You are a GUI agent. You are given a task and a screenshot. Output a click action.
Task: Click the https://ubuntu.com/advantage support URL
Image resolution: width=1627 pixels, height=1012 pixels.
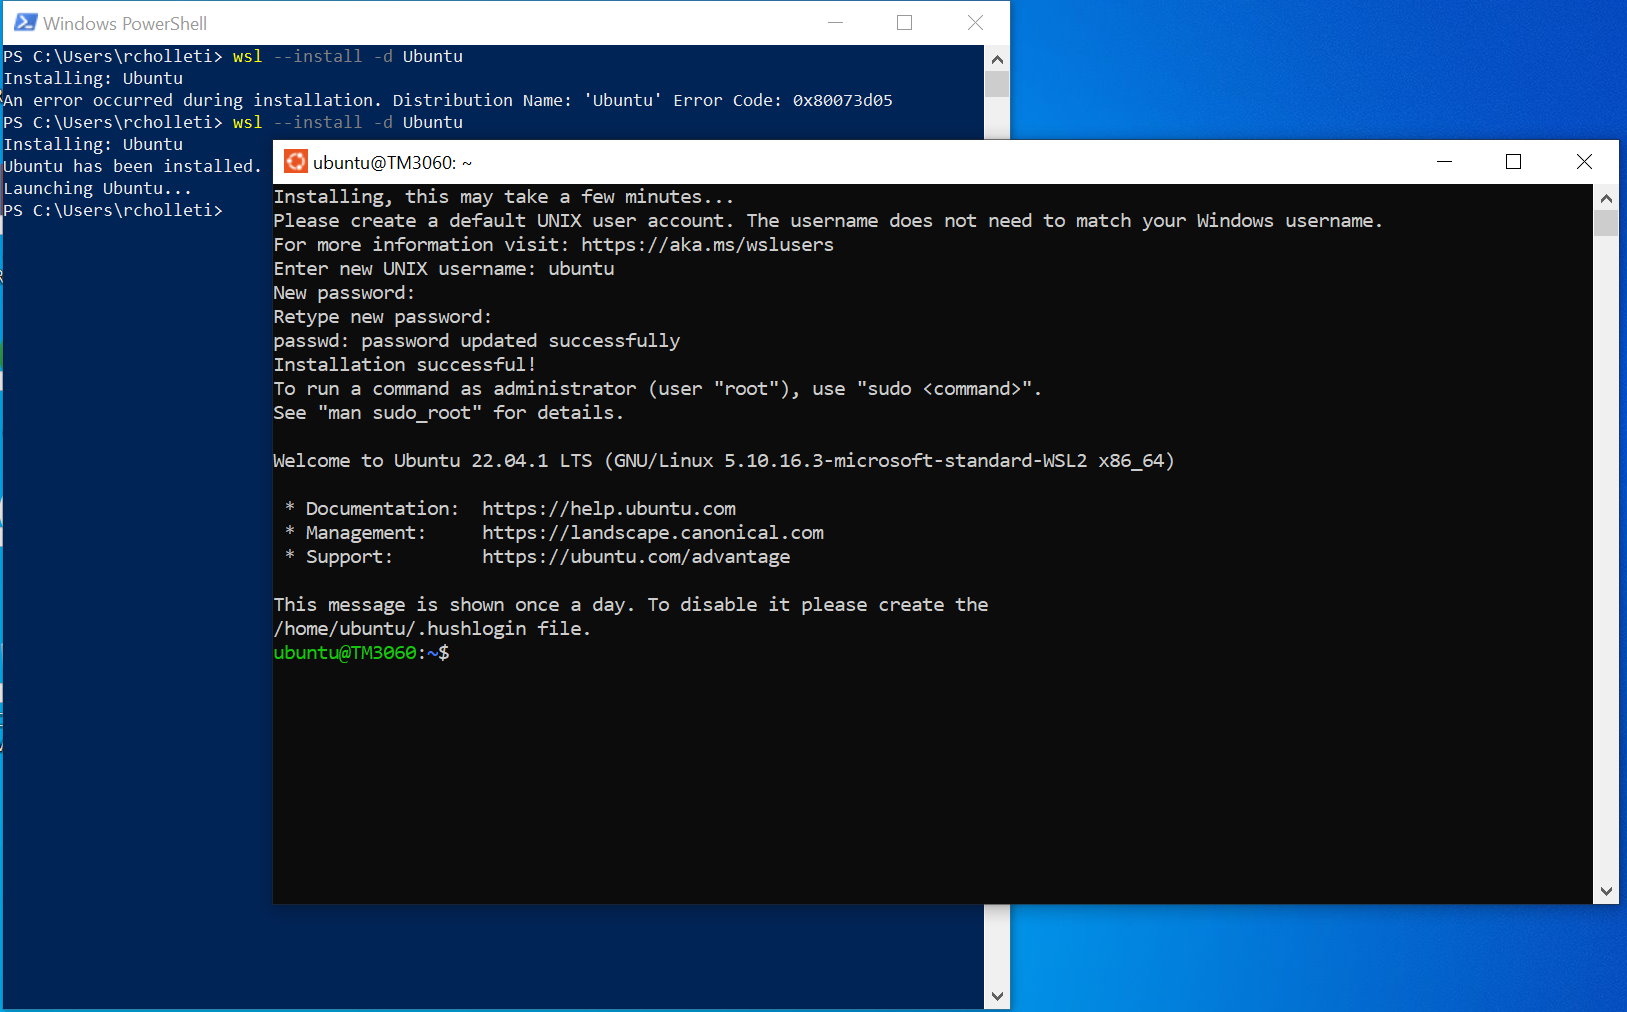(x=636, y=557)
